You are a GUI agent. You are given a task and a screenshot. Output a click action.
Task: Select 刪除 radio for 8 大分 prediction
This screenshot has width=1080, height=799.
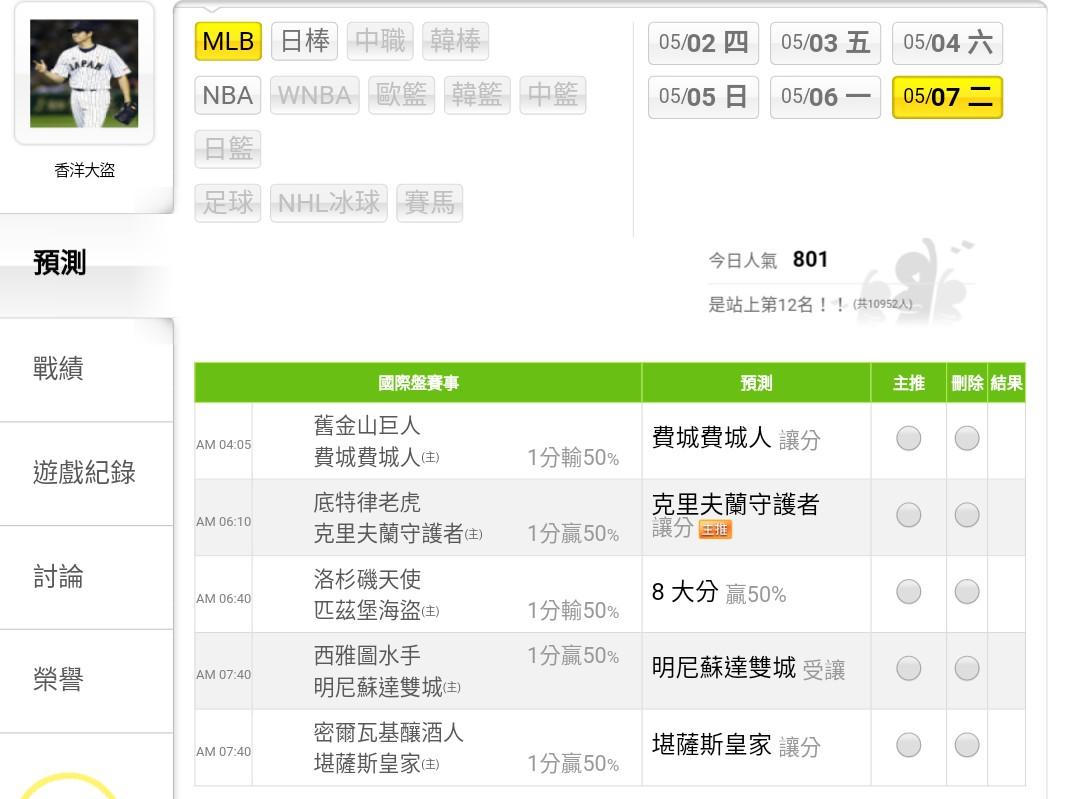click(967, 592)
